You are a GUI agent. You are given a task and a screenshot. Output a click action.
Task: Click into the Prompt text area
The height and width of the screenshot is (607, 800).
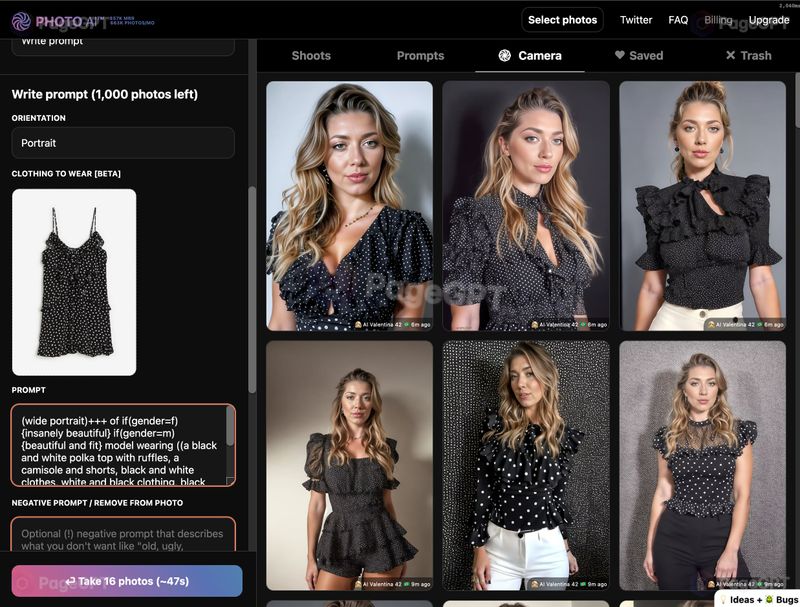point(123,445)
